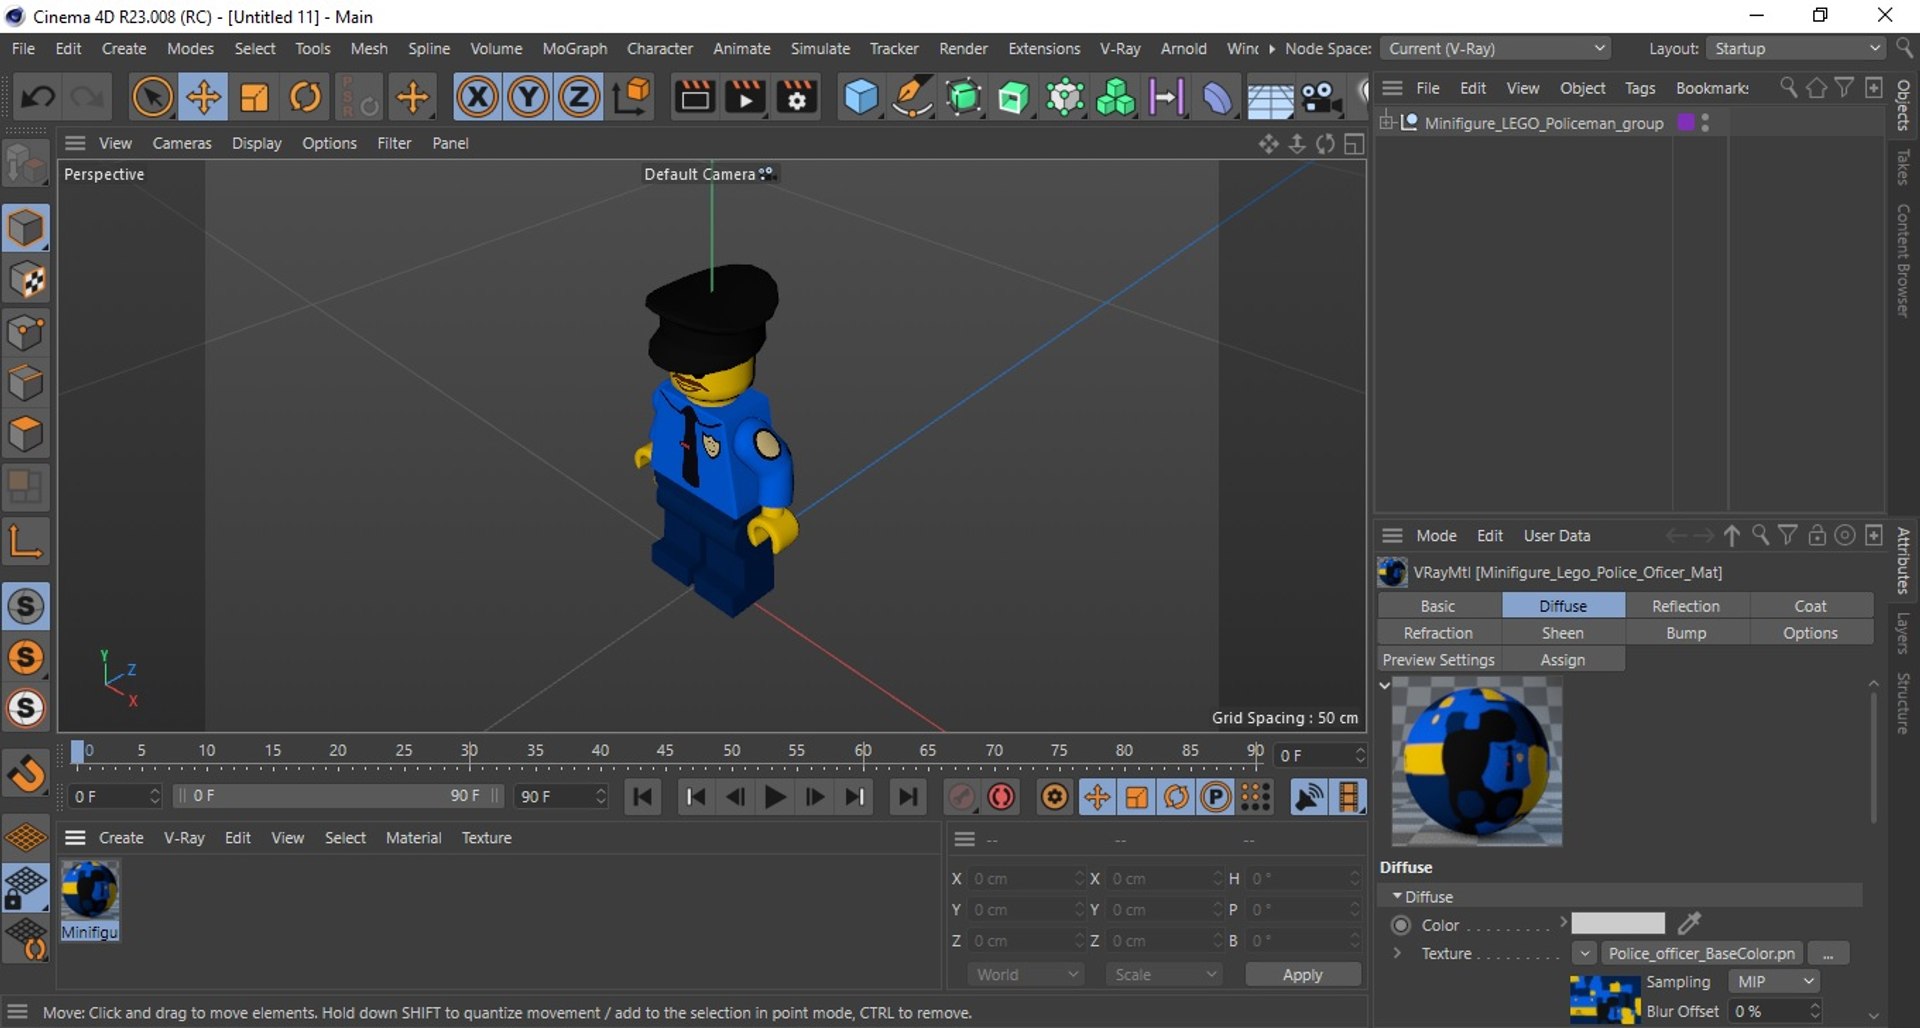1920x1028 pixels.
Task: Select the Live Selection tool
Action: click(x=152, y=97)
